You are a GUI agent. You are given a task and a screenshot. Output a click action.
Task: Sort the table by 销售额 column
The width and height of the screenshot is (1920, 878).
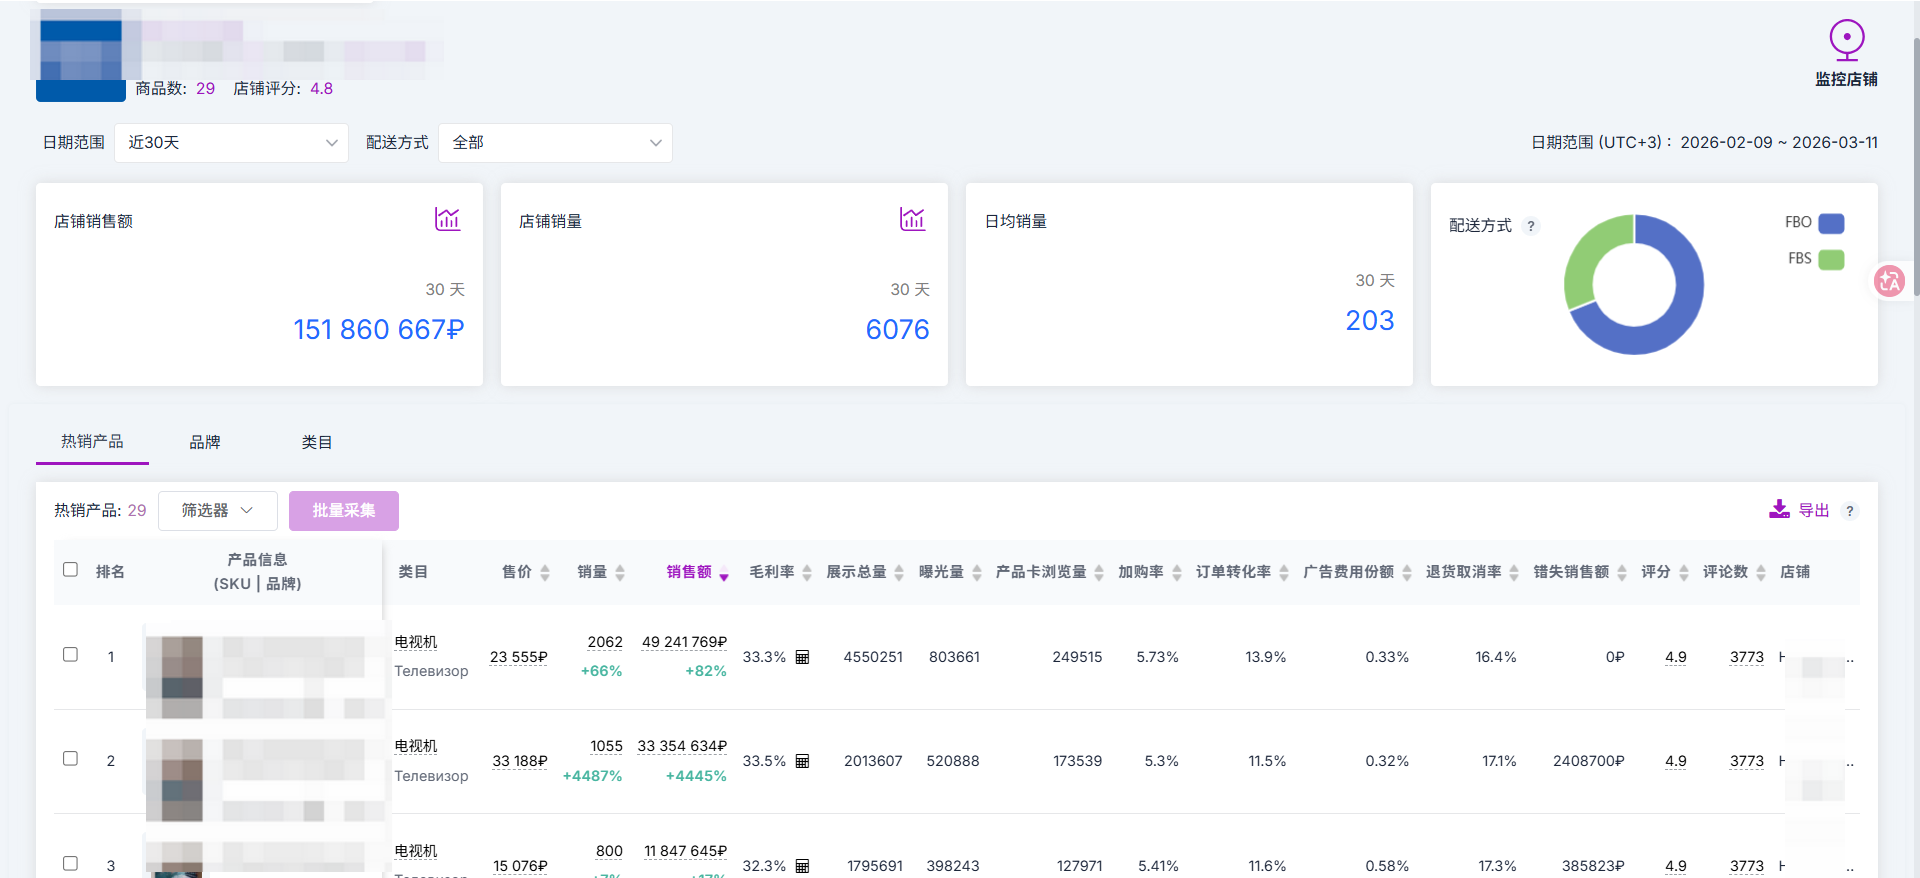pyautogui.click(x=689, y=572)
